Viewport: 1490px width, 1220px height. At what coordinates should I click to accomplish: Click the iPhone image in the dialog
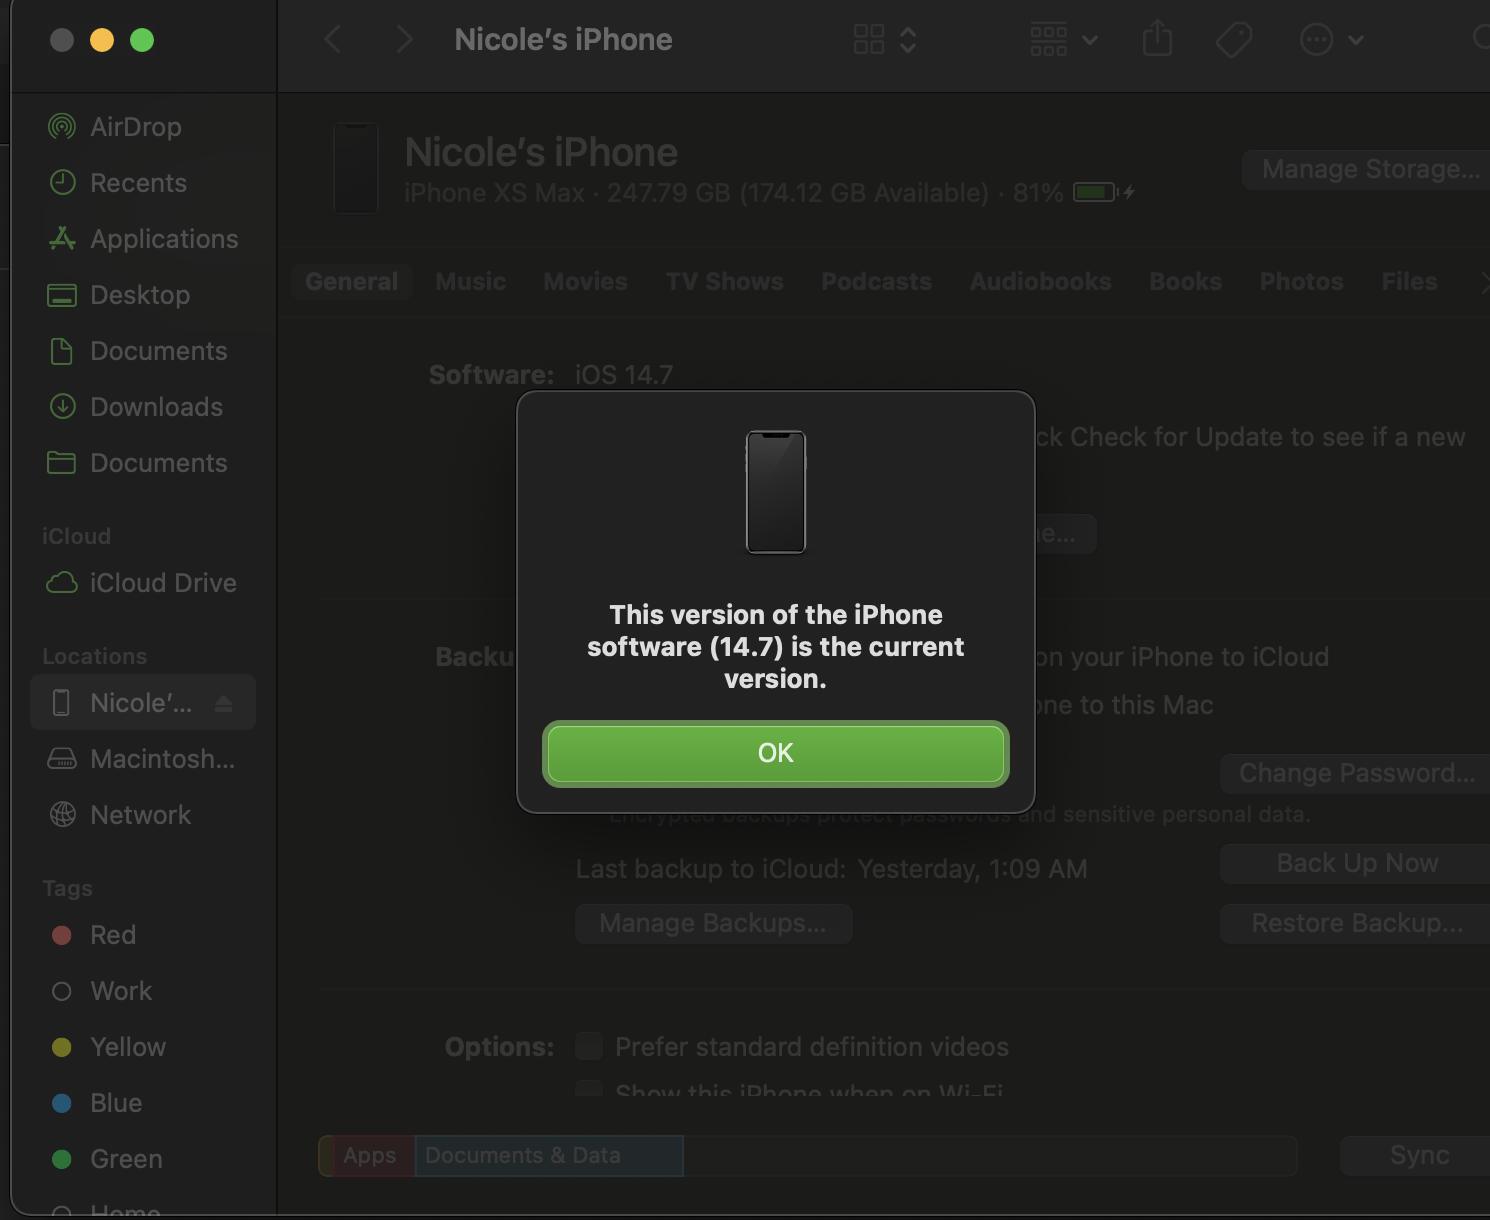tap(776, 492)
